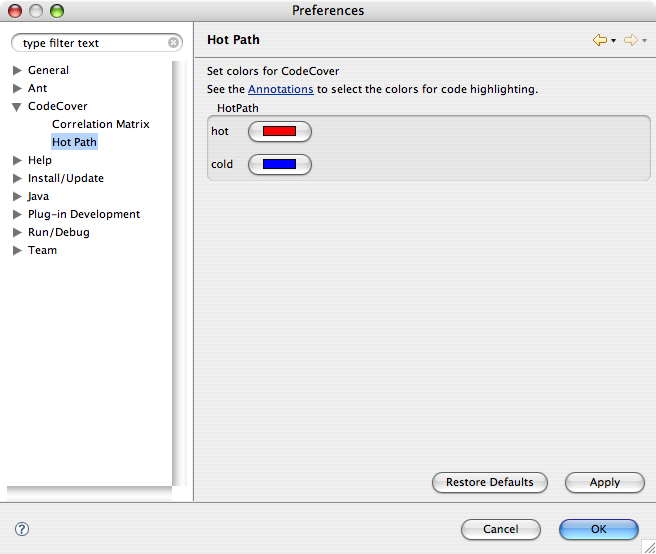The width and height of the screenshot is (656, 554).
Task: Select the Run/Debug category label
Action: pyautogui.click(x=59, y=232)
